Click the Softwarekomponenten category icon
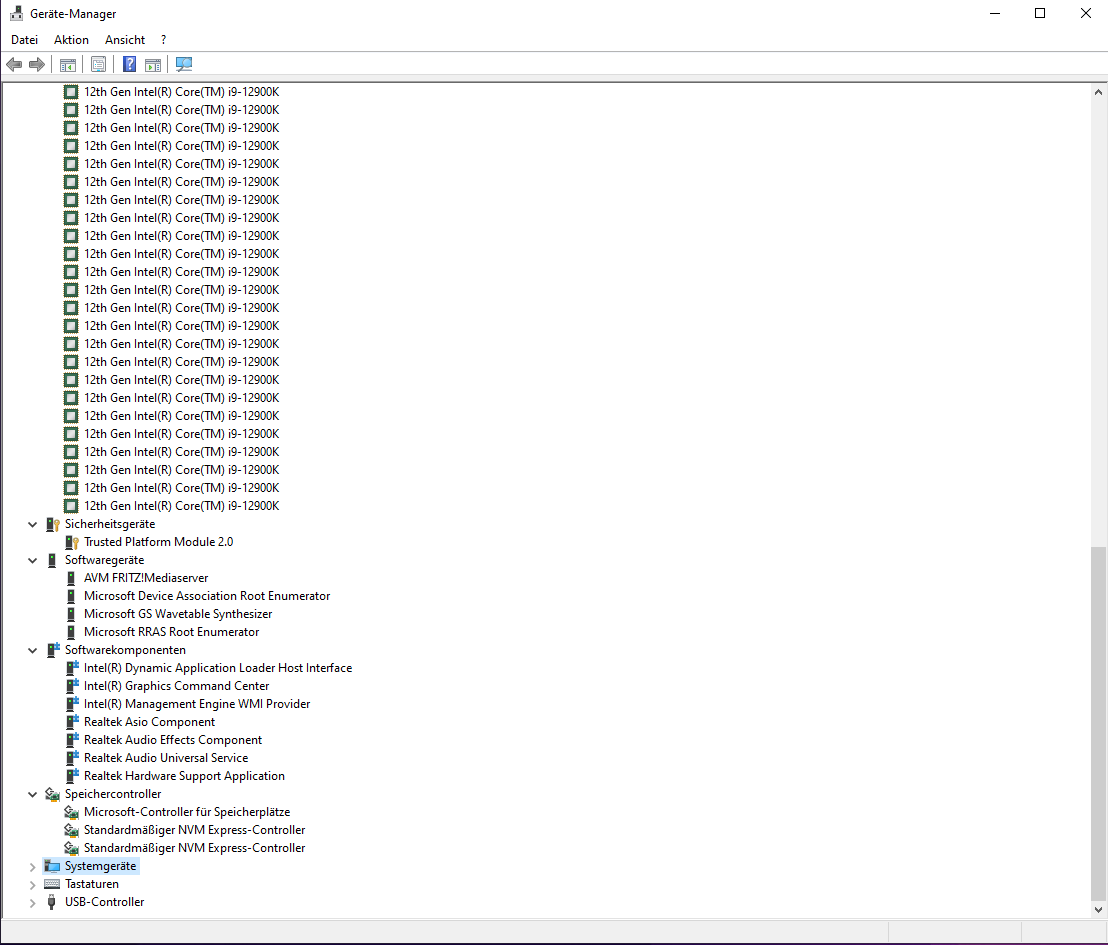 click(53, 650)
